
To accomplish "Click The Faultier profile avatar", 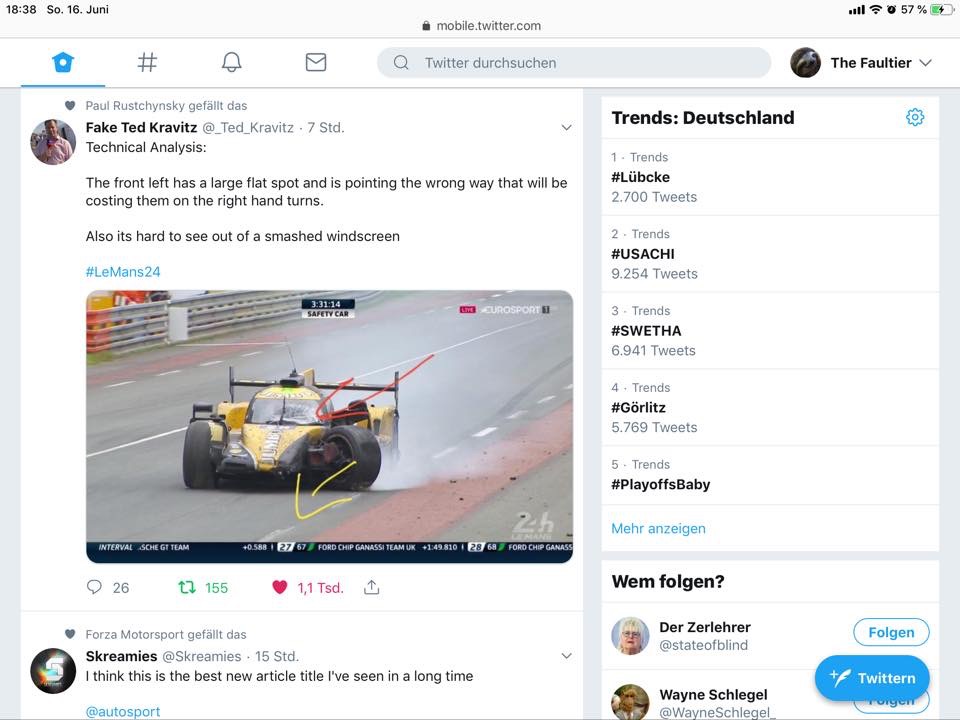I will 805,62.
